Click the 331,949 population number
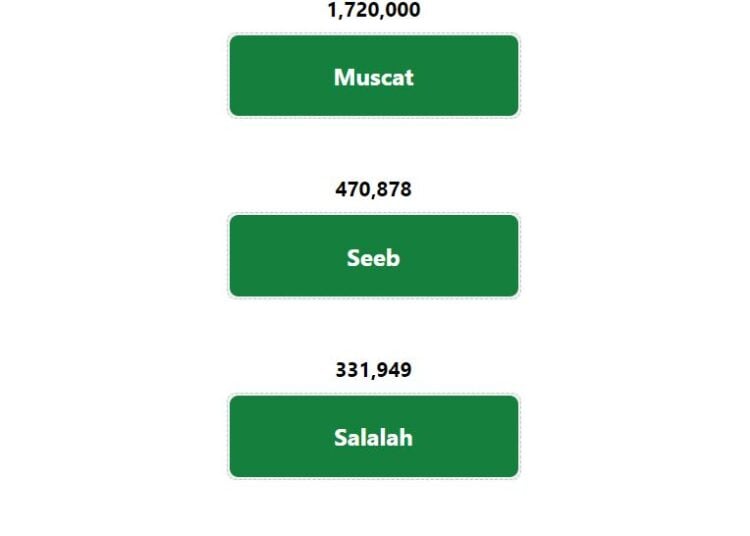The image size is (750, 536). tap(374, 370)
